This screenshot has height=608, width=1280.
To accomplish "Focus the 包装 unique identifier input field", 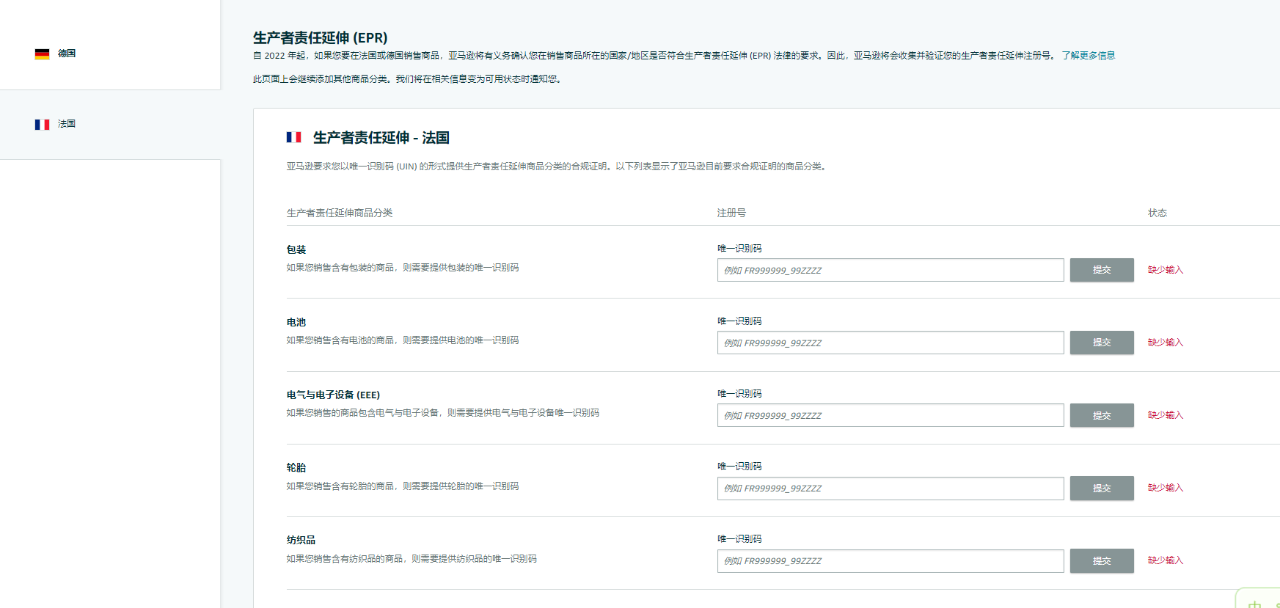I will click(x=890, y=270).
